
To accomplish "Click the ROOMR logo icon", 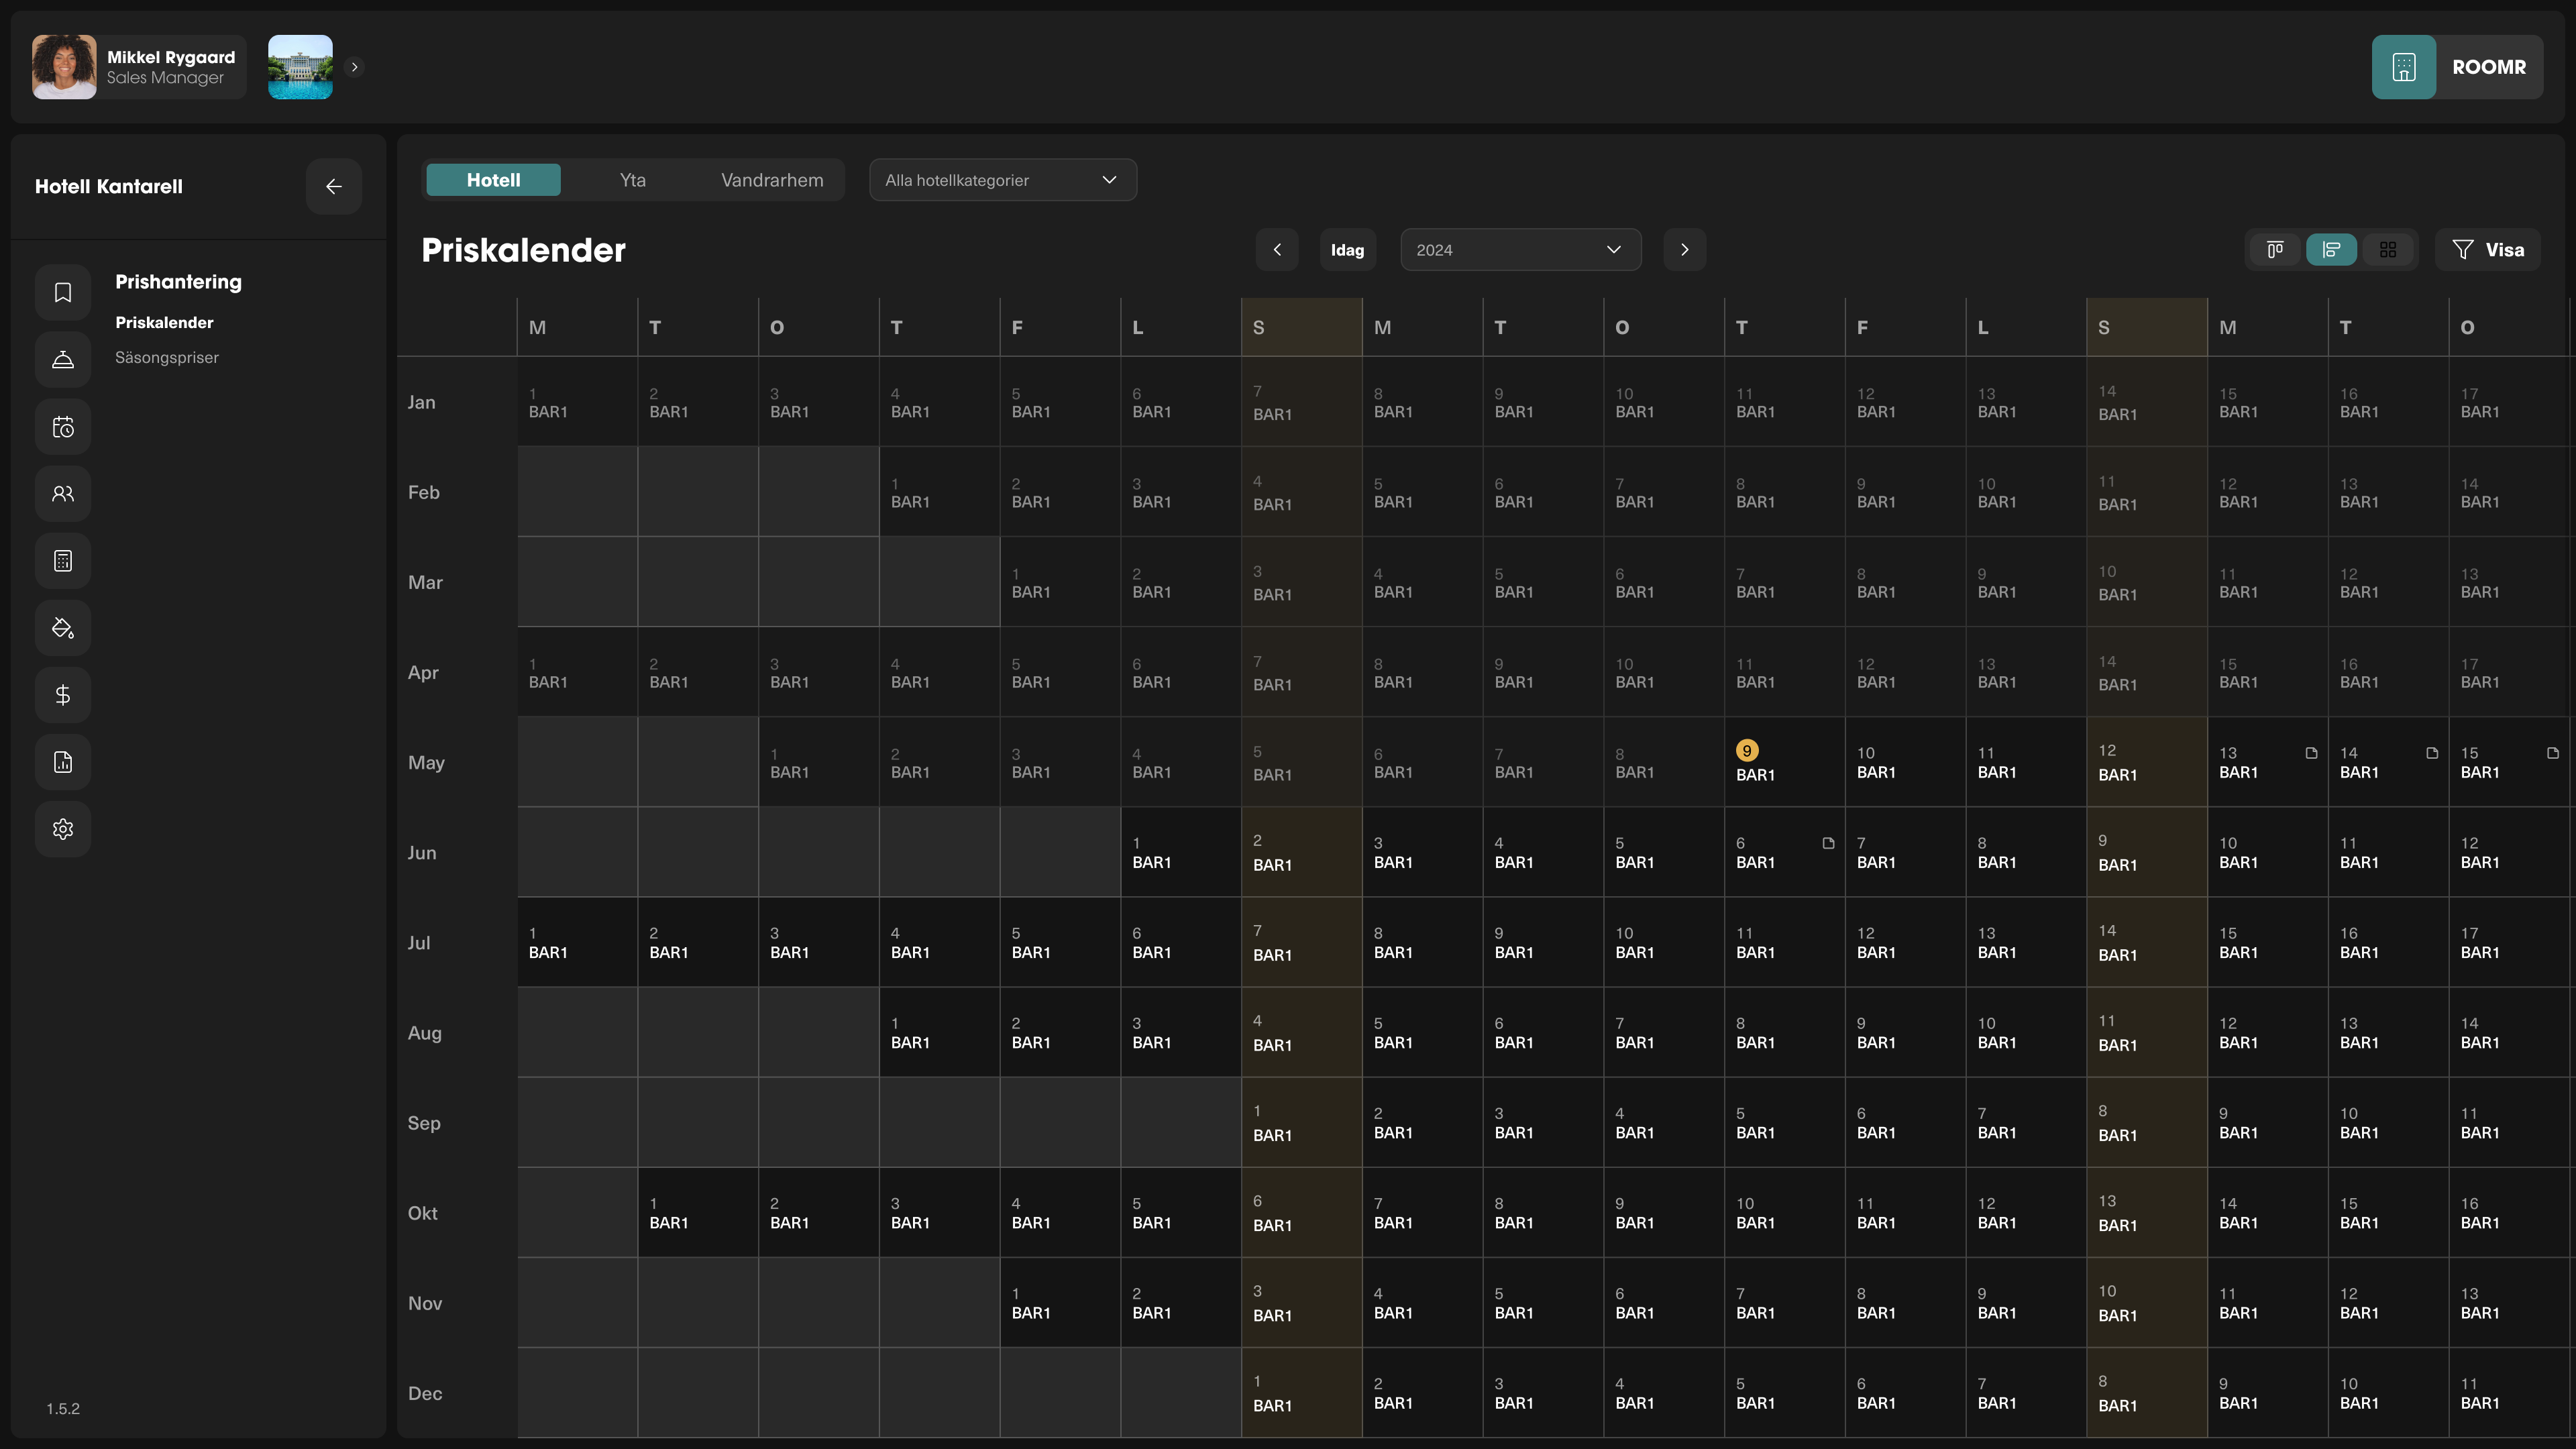I will [x=2404, y=67].
